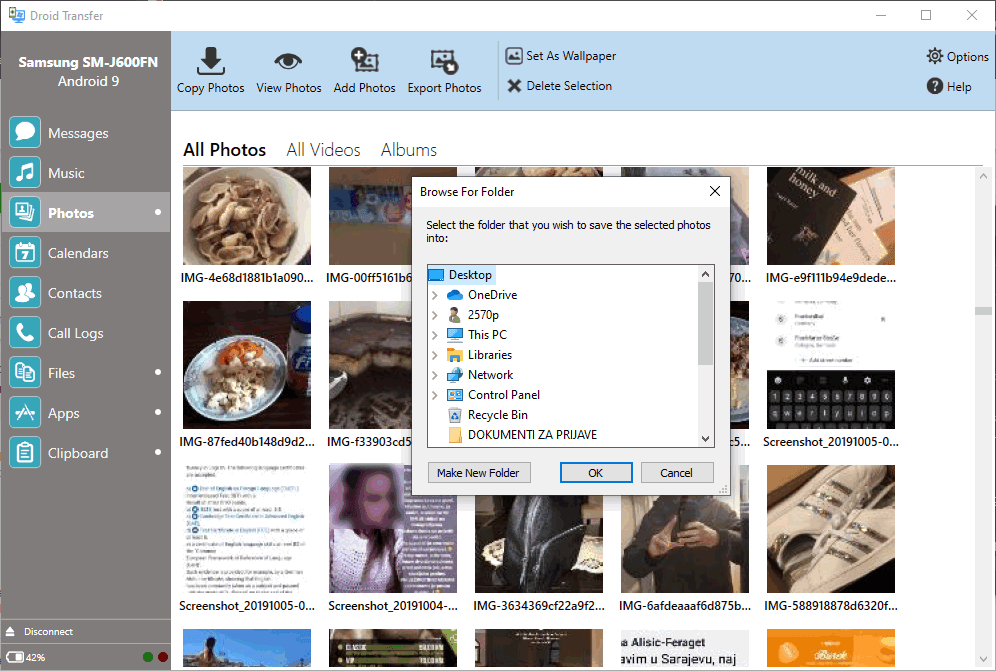Click the Delete Selection X icon

[514, 86]
